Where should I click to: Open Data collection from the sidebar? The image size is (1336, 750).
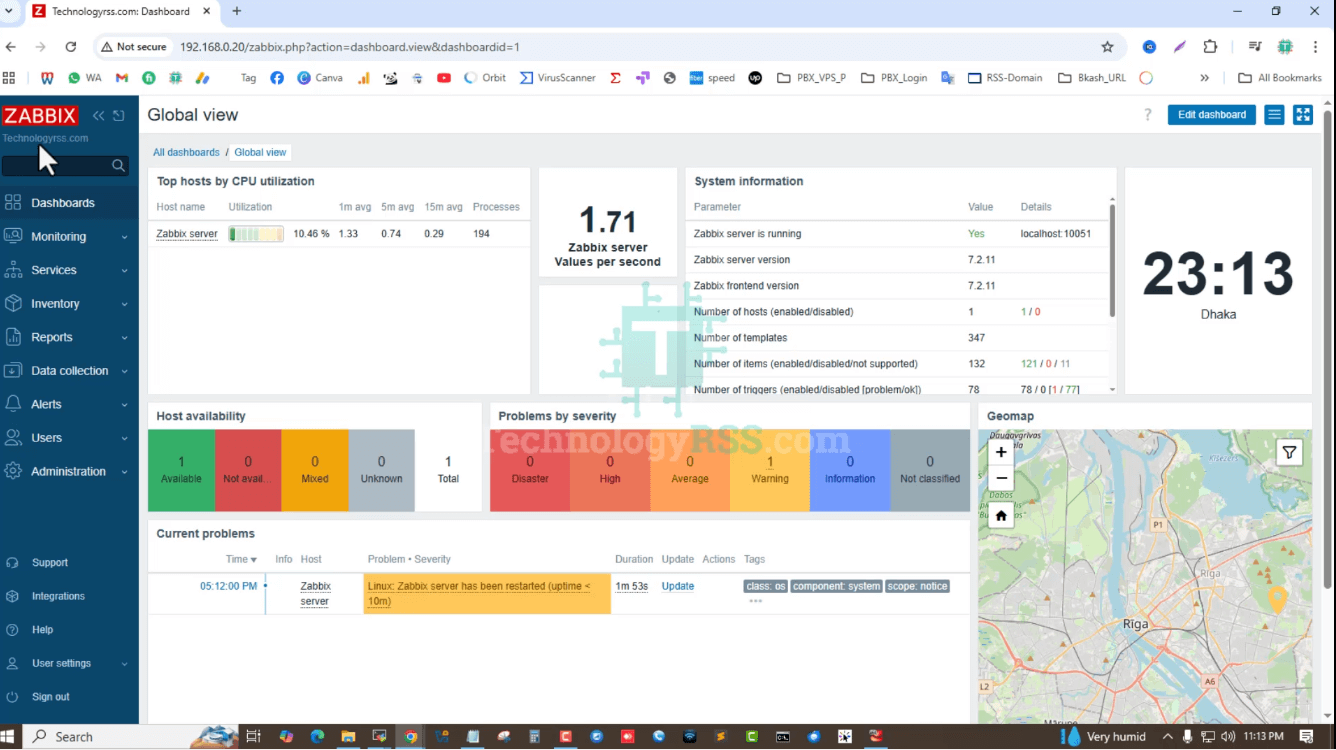68,370
